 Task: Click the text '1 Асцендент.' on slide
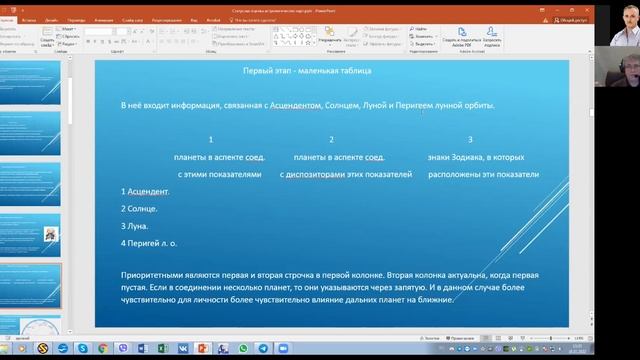click(x=145, y=191)
